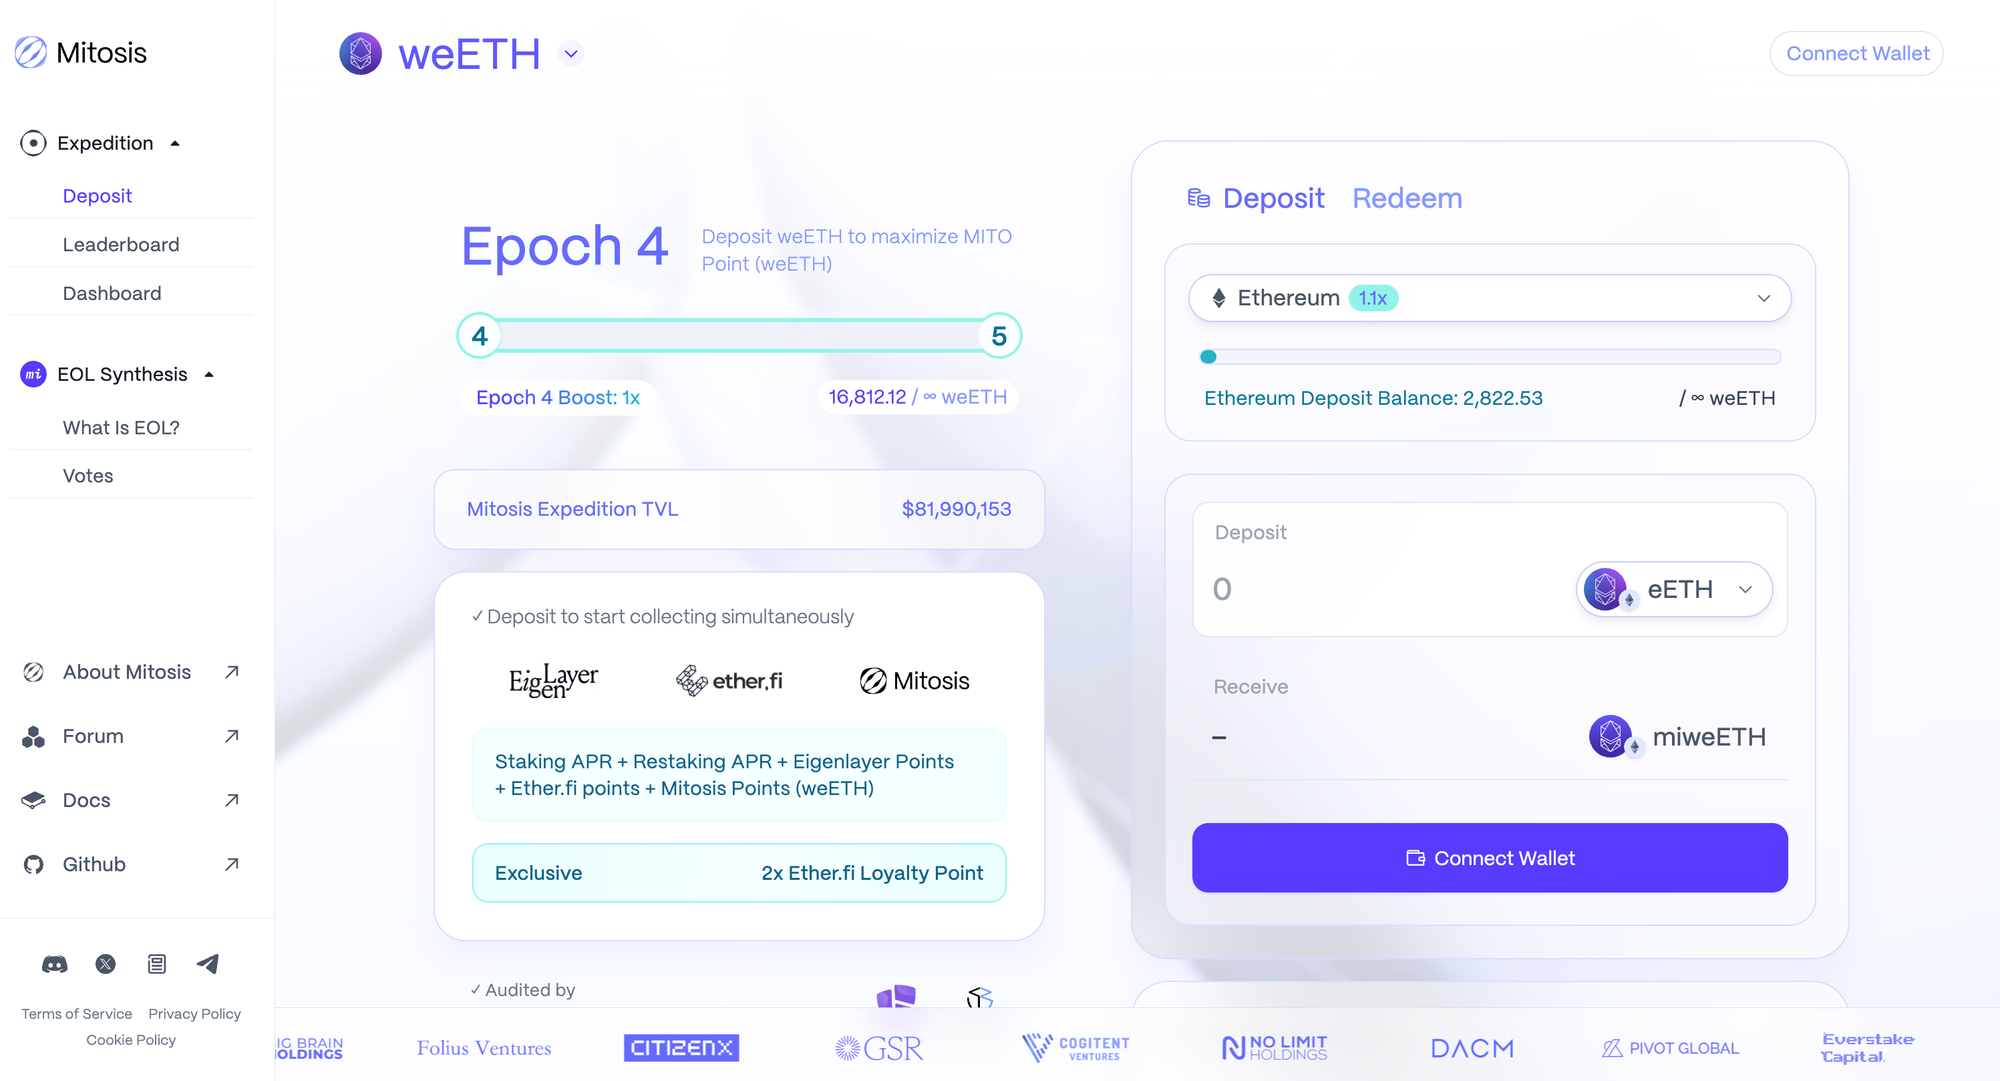
Task: Navigate to Dashboard from sidebar menu
Action: (x=112, y=292)
